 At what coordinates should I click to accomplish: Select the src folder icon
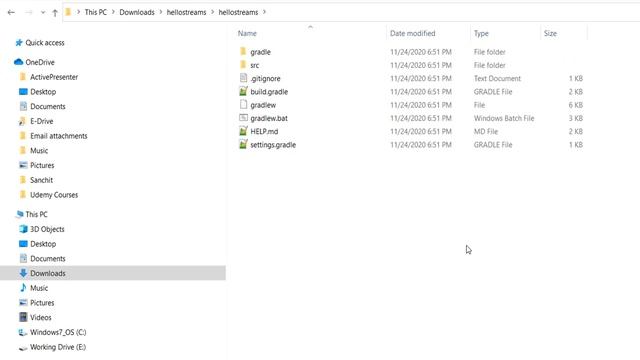(243, 64)
